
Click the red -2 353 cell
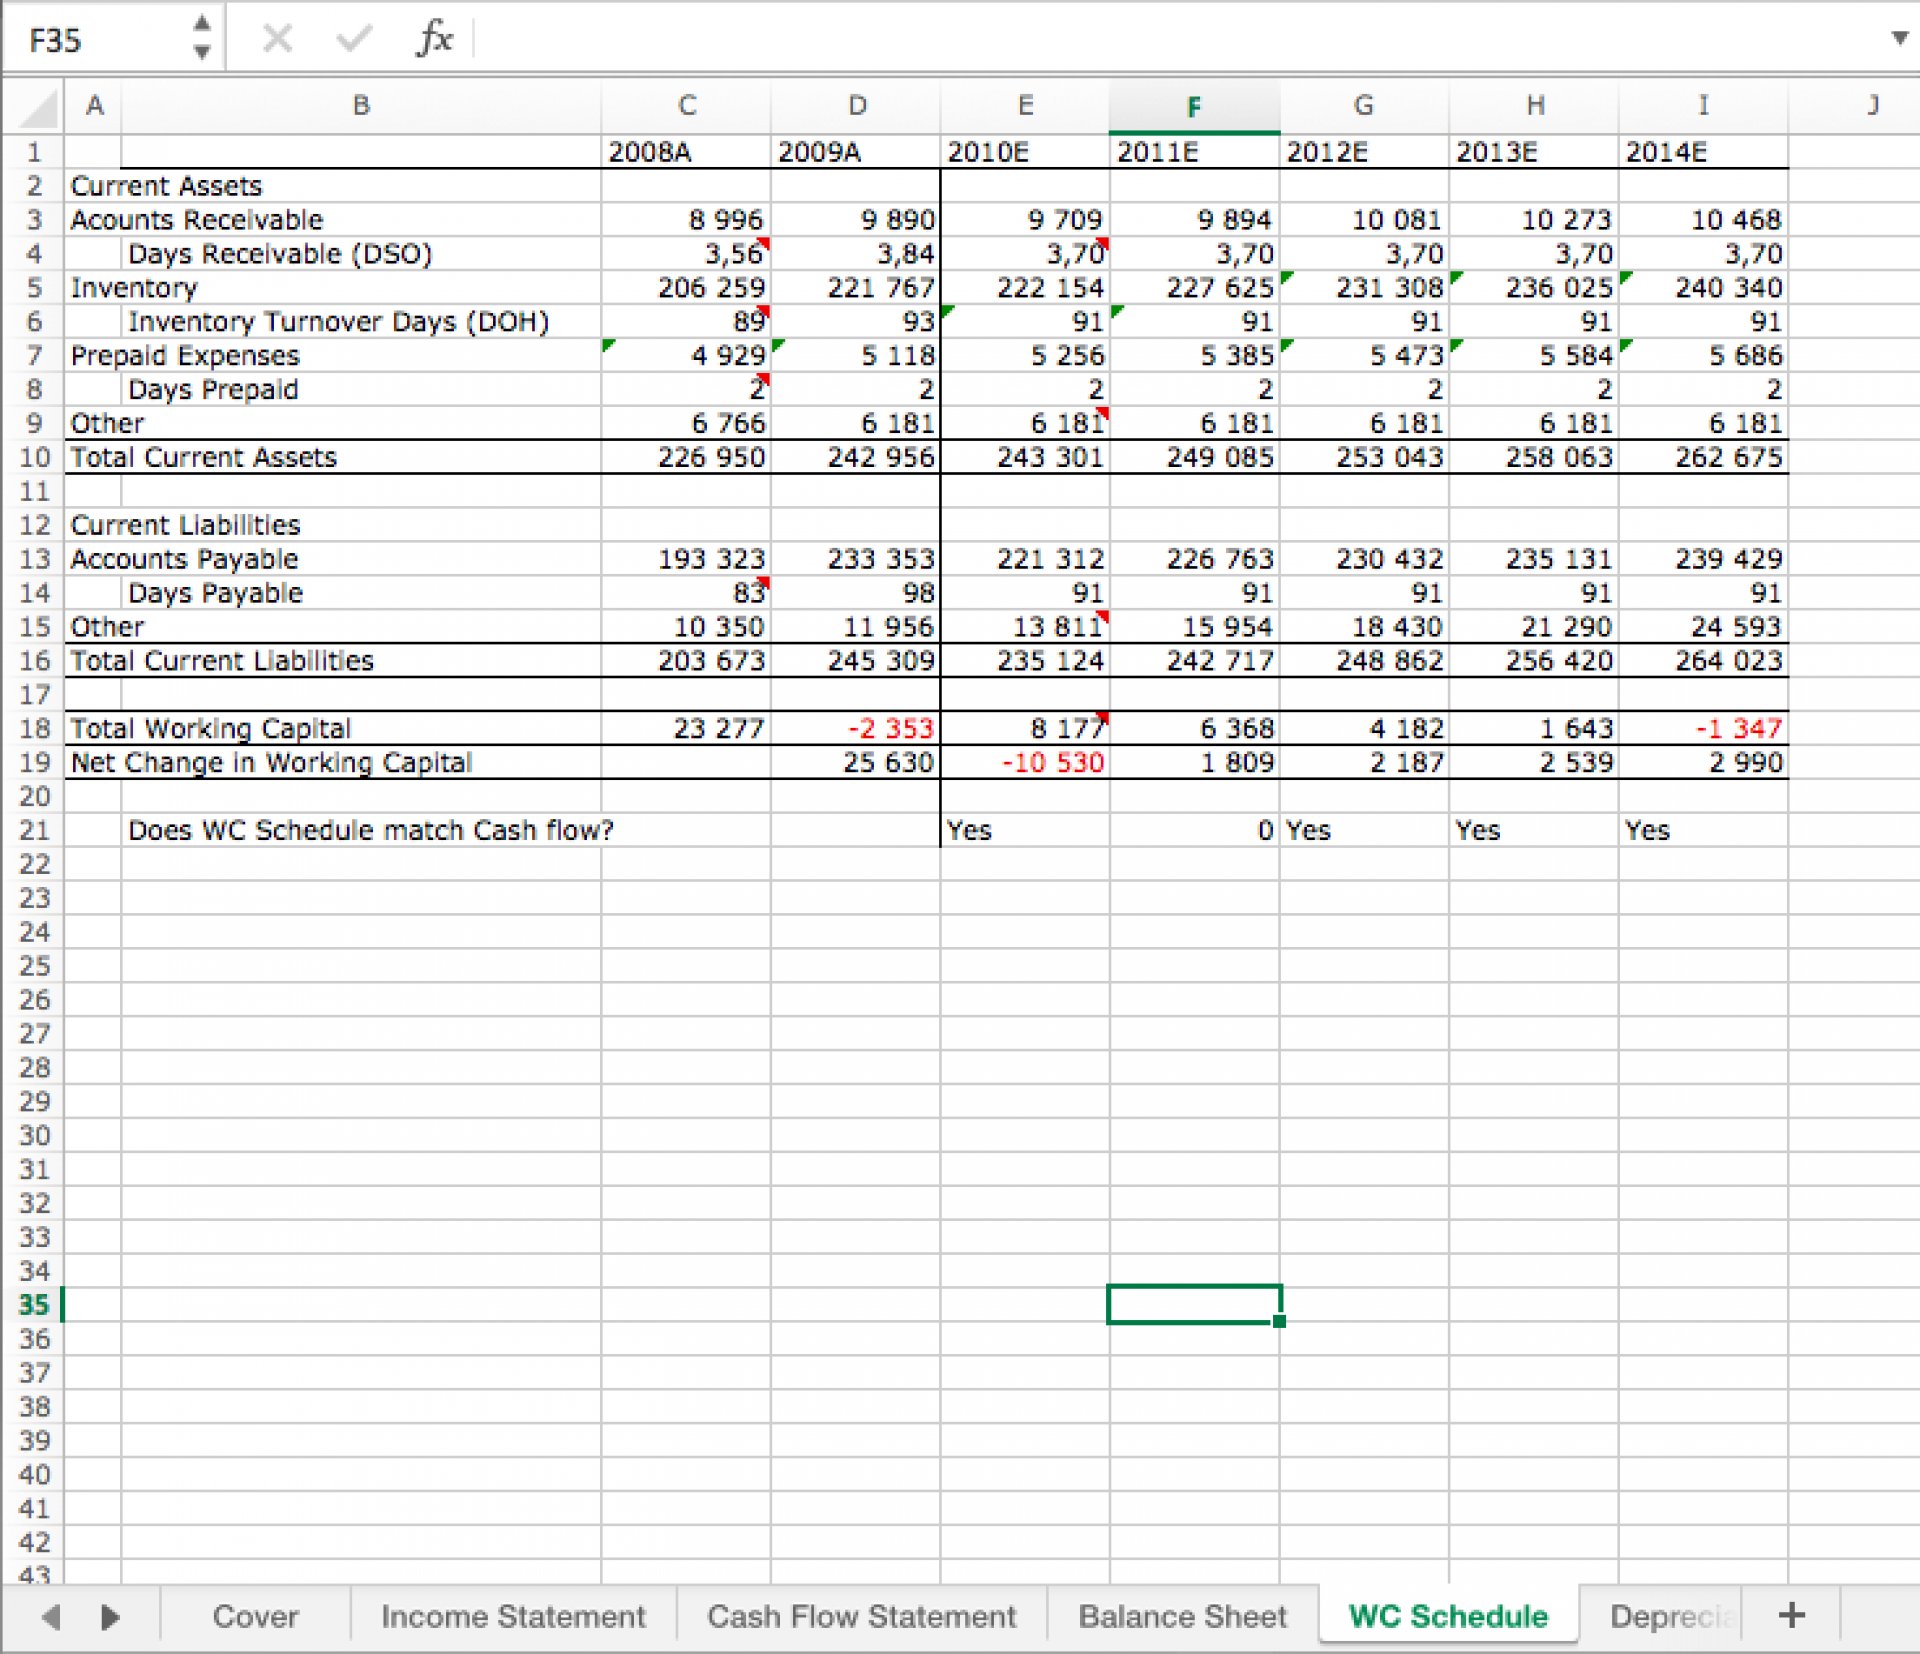pos(856,729)
